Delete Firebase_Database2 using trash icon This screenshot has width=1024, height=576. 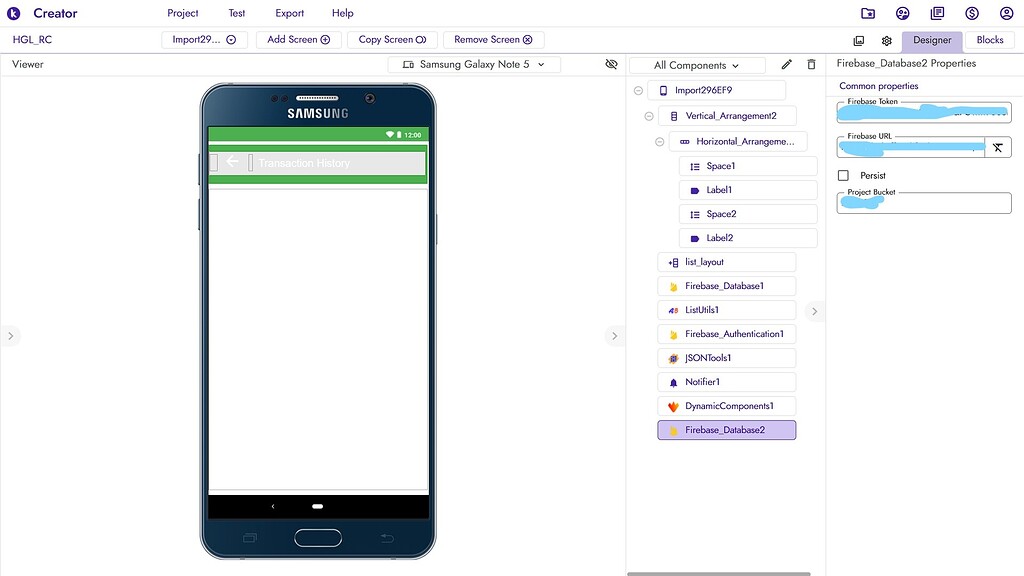click(x=811, y=63)
